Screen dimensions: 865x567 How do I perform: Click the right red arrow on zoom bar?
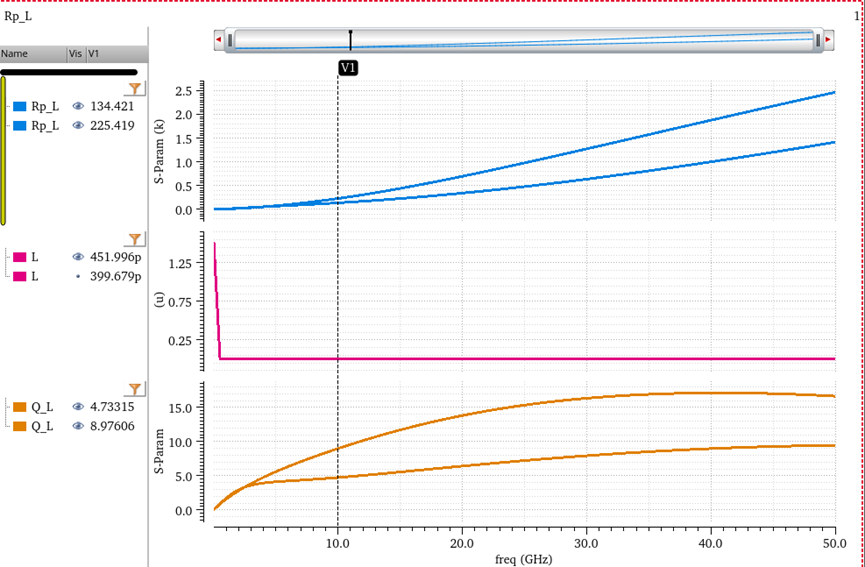coord(828,40)
